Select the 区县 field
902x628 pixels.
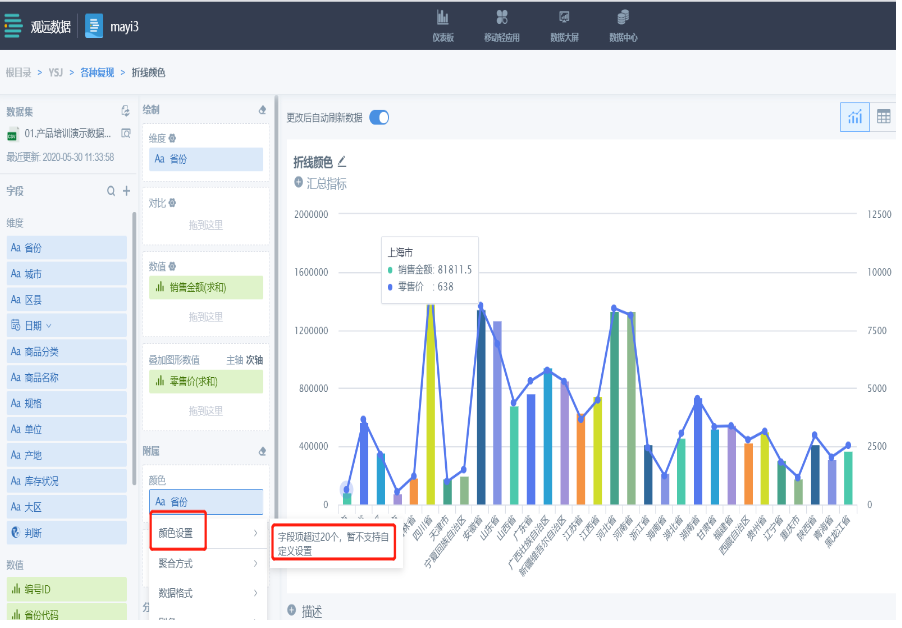(x=67, y=300)
